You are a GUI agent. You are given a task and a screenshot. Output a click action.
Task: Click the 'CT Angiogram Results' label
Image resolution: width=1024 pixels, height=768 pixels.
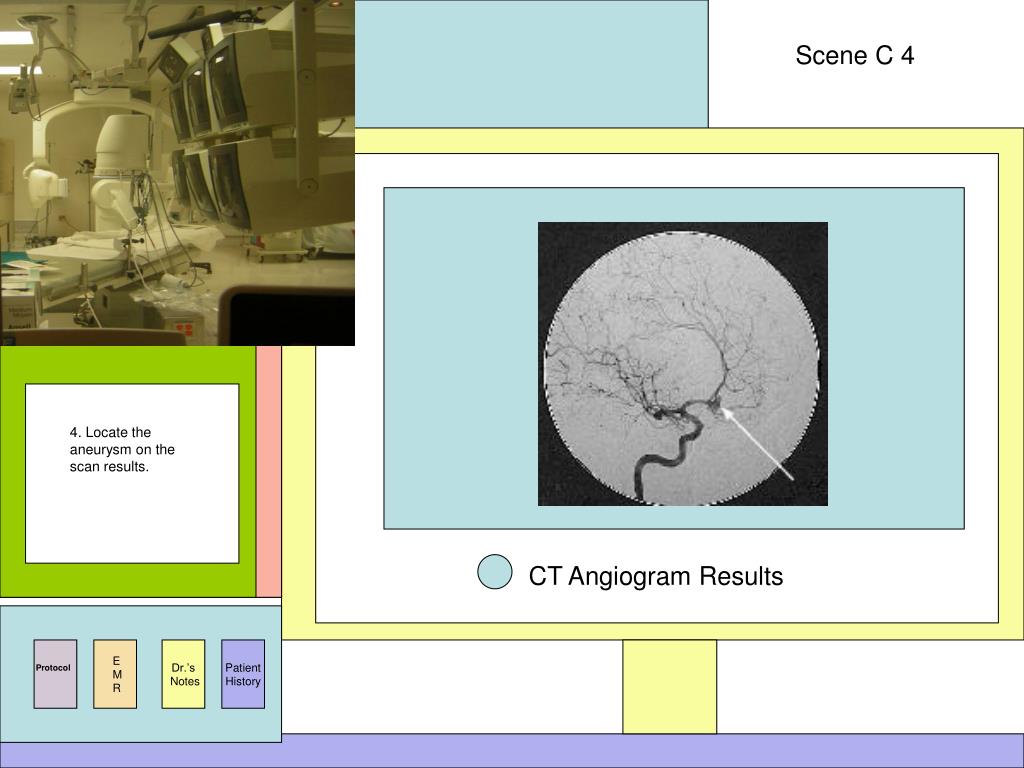[656, 576]
